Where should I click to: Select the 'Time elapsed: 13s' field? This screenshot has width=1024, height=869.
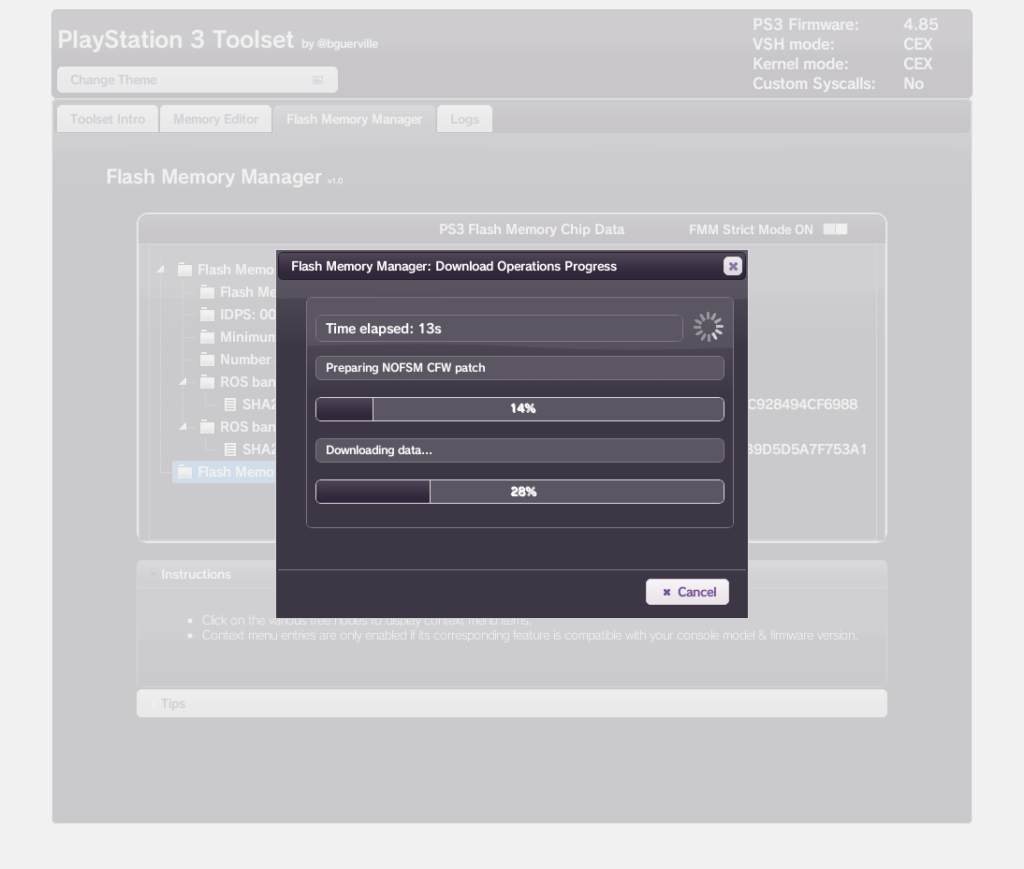(499, 328)
